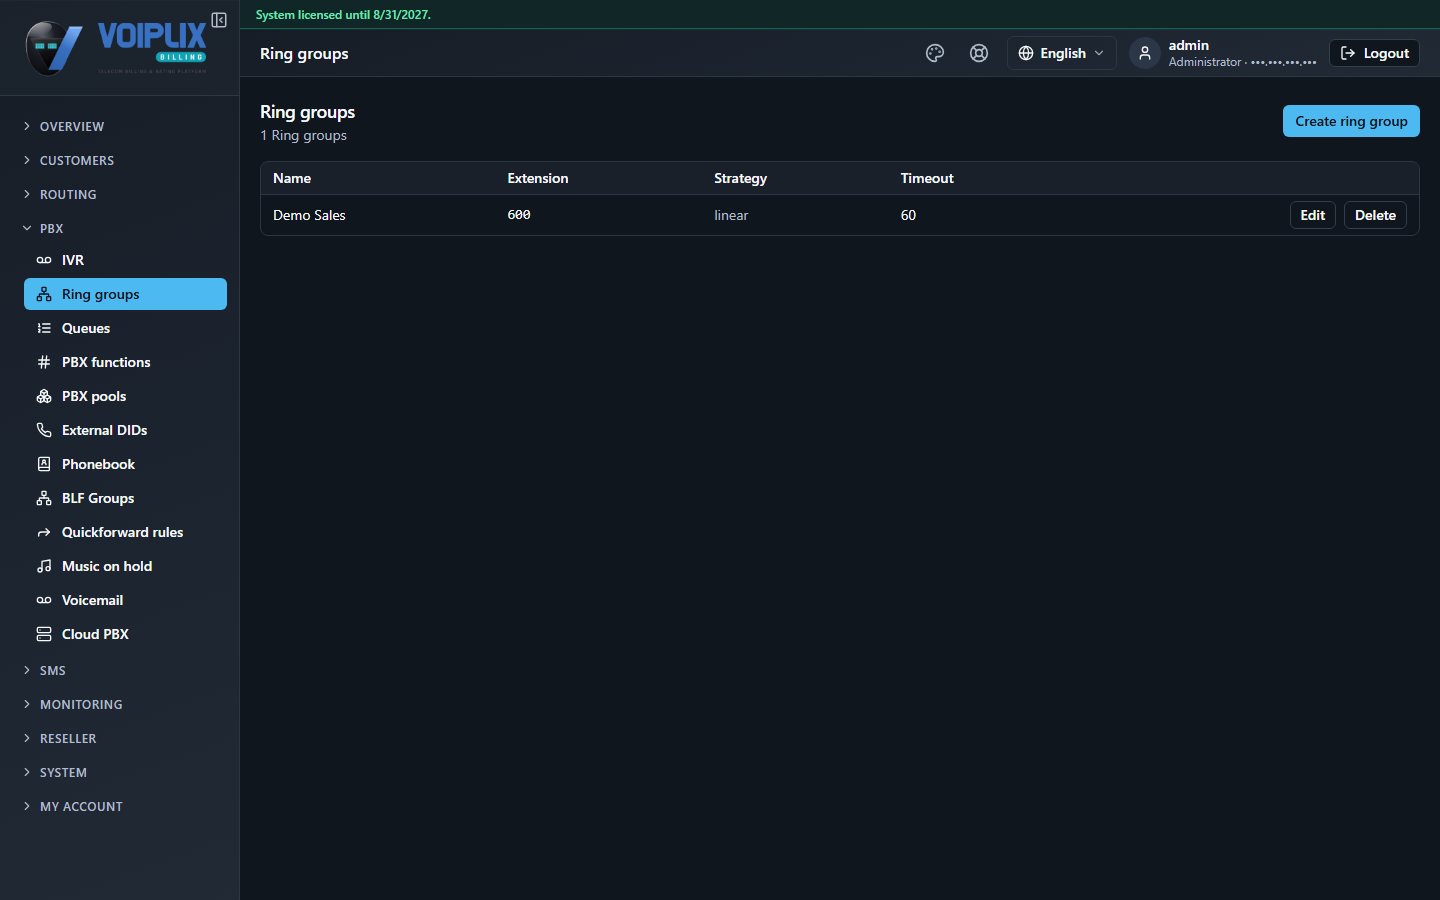Navigate to Cloud PBX

[x=125, y=634]
